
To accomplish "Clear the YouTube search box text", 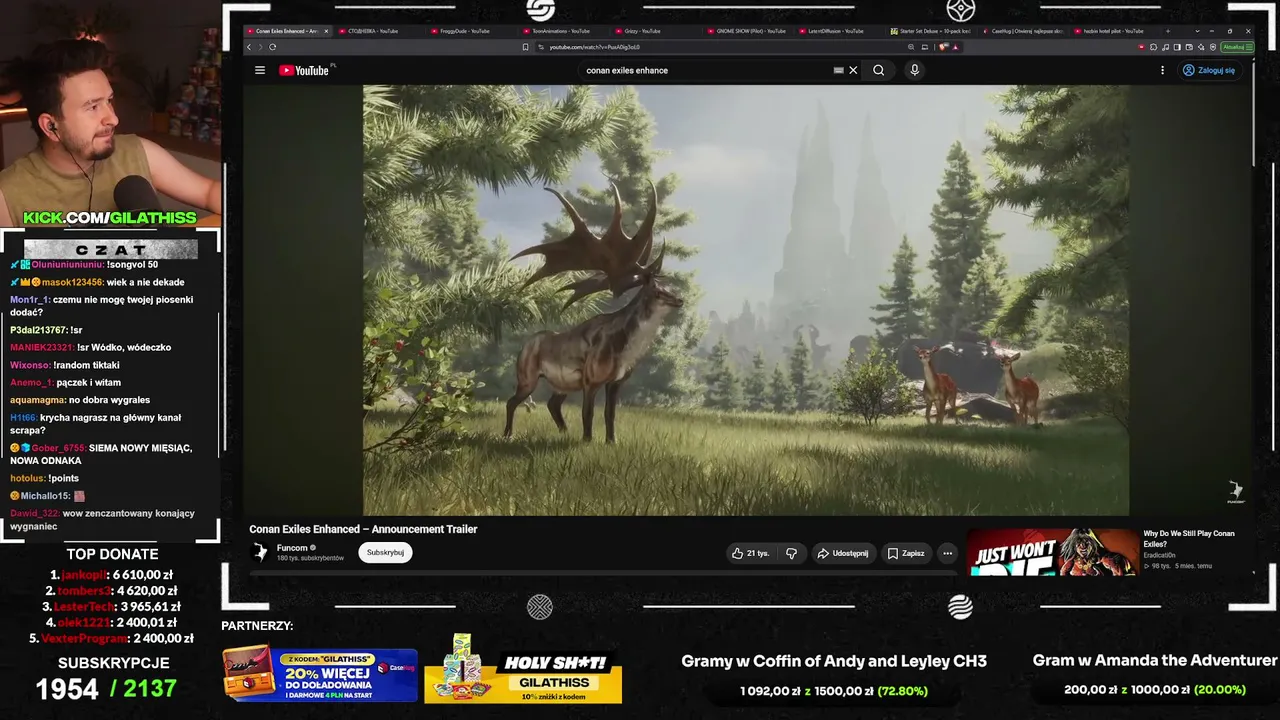I will coord(853,70).
